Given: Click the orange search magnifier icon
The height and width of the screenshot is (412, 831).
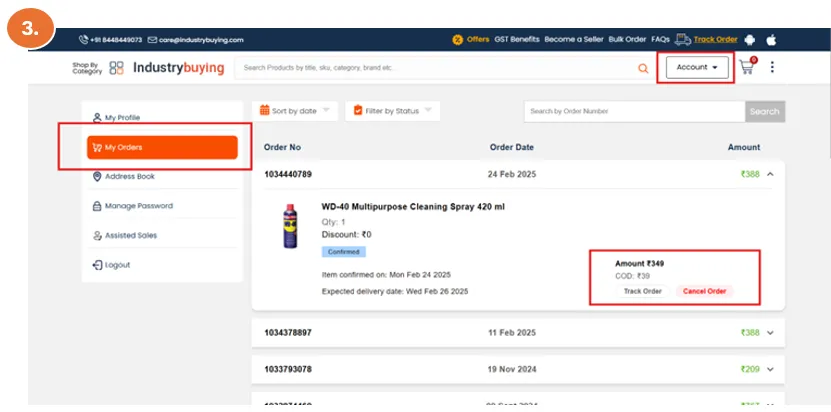Looking at the screenshot, I should [x=643, y=68].
